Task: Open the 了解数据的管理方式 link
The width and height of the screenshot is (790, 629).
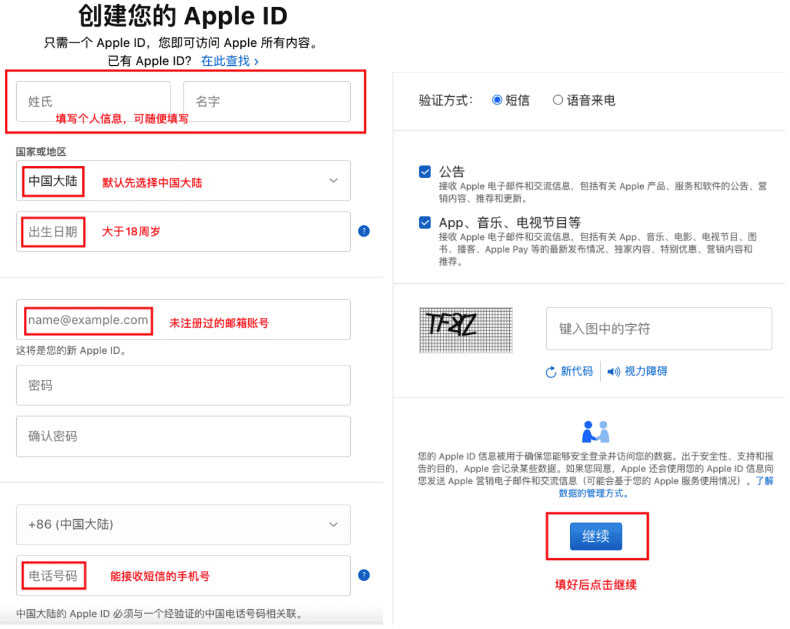Action: click(x=665, y=487)
